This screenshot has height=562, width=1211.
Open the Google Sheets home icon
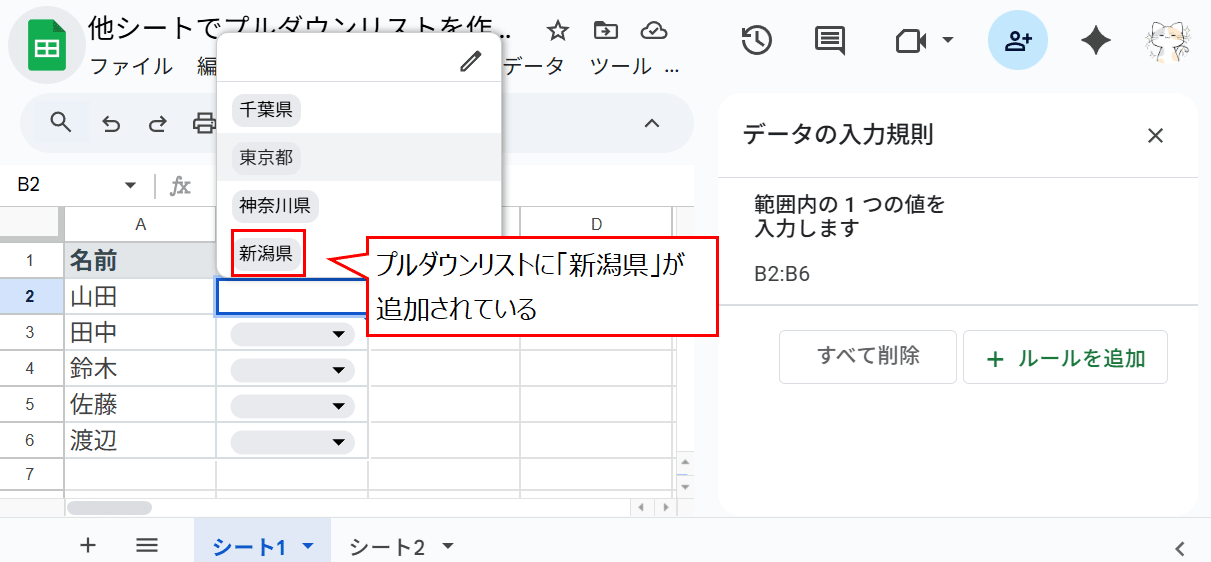point(46,46)
